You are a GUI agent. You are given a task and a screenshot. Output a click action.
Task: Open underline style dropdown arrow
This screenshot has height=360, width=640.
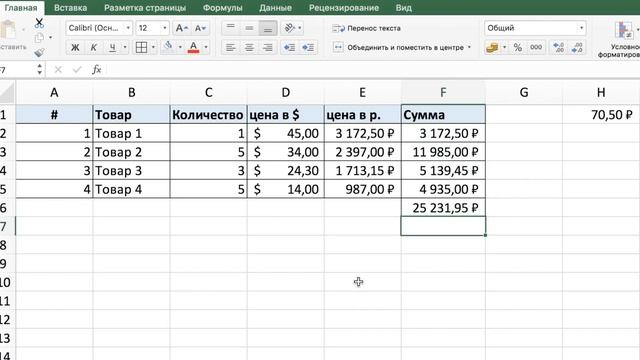[x=125, y=47]
